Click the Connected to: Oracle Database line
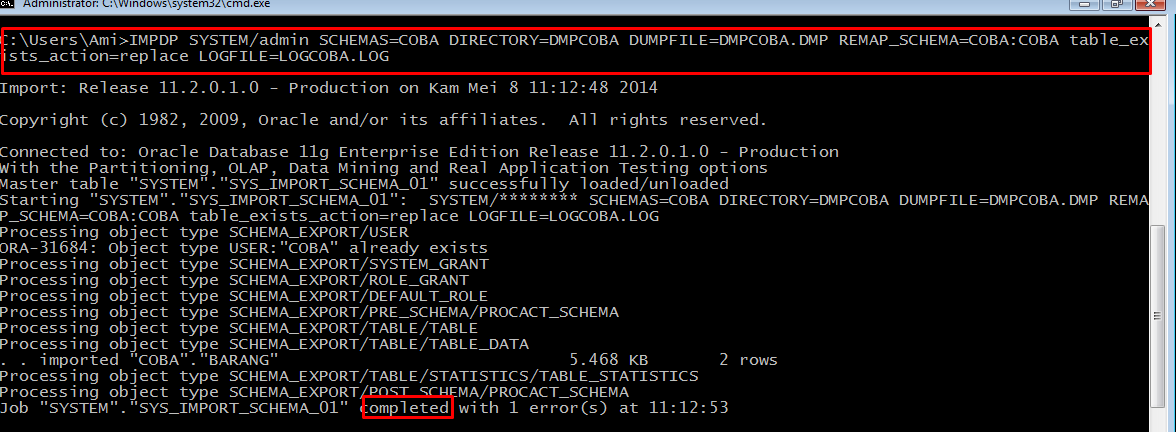 click(x=419, y=152)
